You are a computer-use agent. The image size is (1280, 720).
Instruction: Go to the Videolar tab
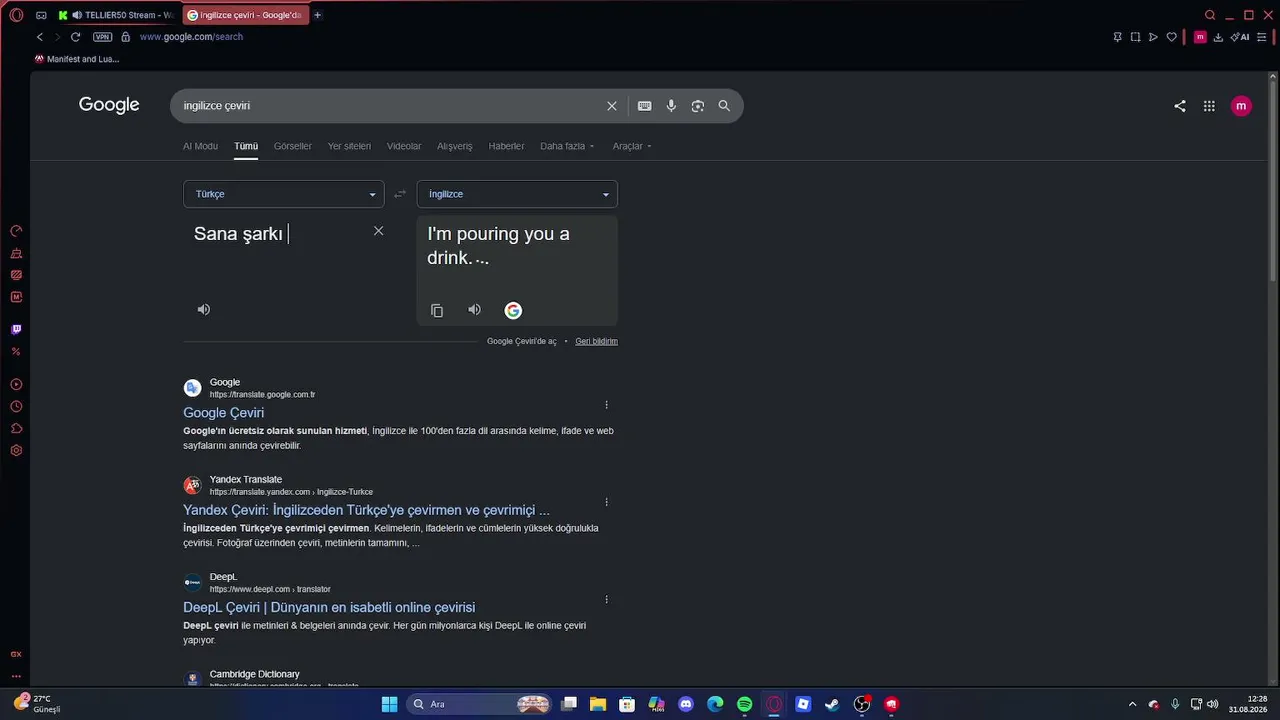coord(404,146)
